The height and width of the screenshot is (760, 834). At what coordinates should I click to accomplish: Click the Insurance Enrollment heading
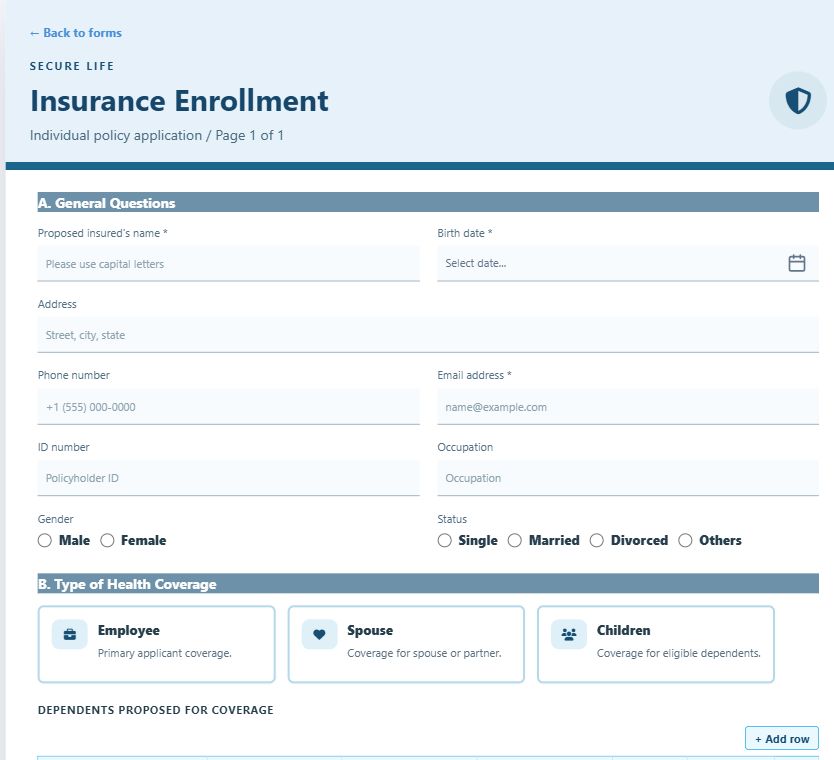pyautogui.click(x=179, y=101)
